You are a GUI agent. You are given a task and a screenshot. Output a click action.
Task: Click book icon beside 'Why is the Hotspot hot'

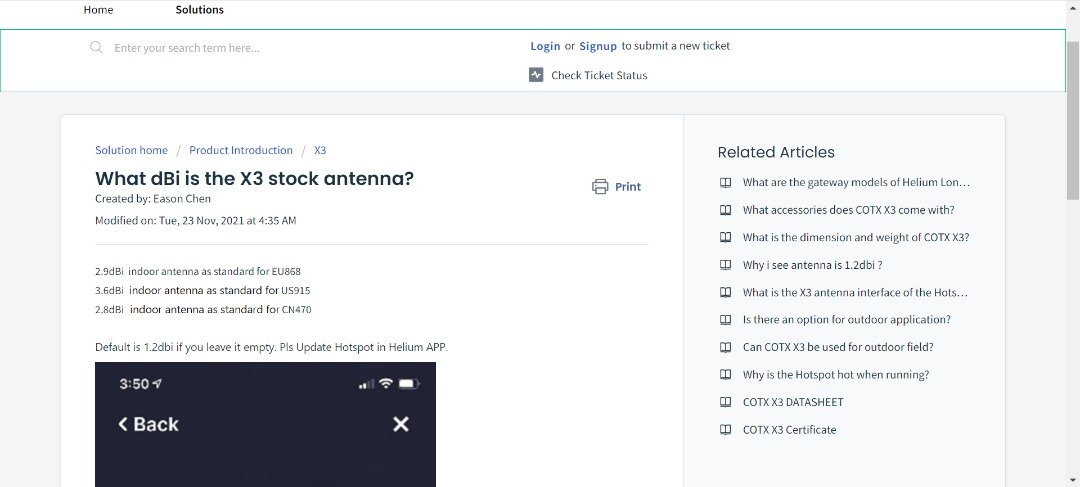pos(726,375)
